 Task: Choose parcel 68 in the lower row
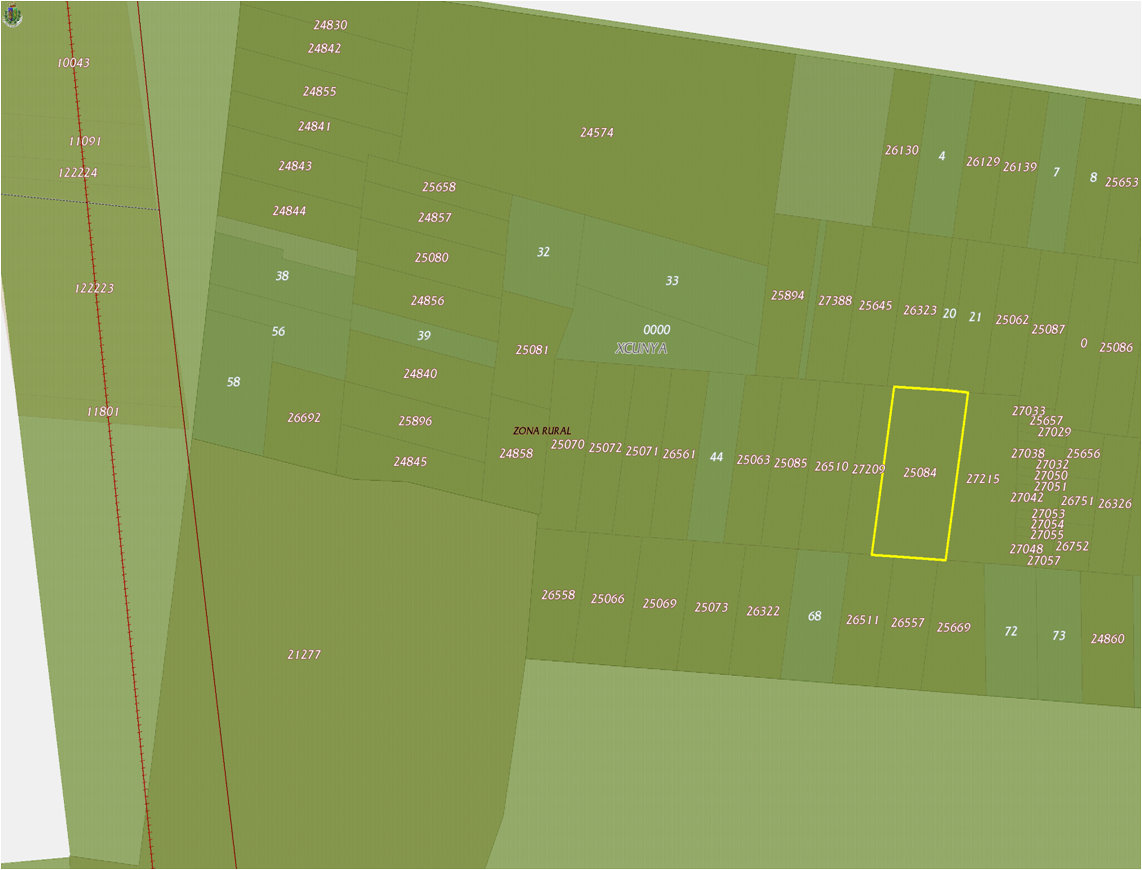(x=814, y=616)
